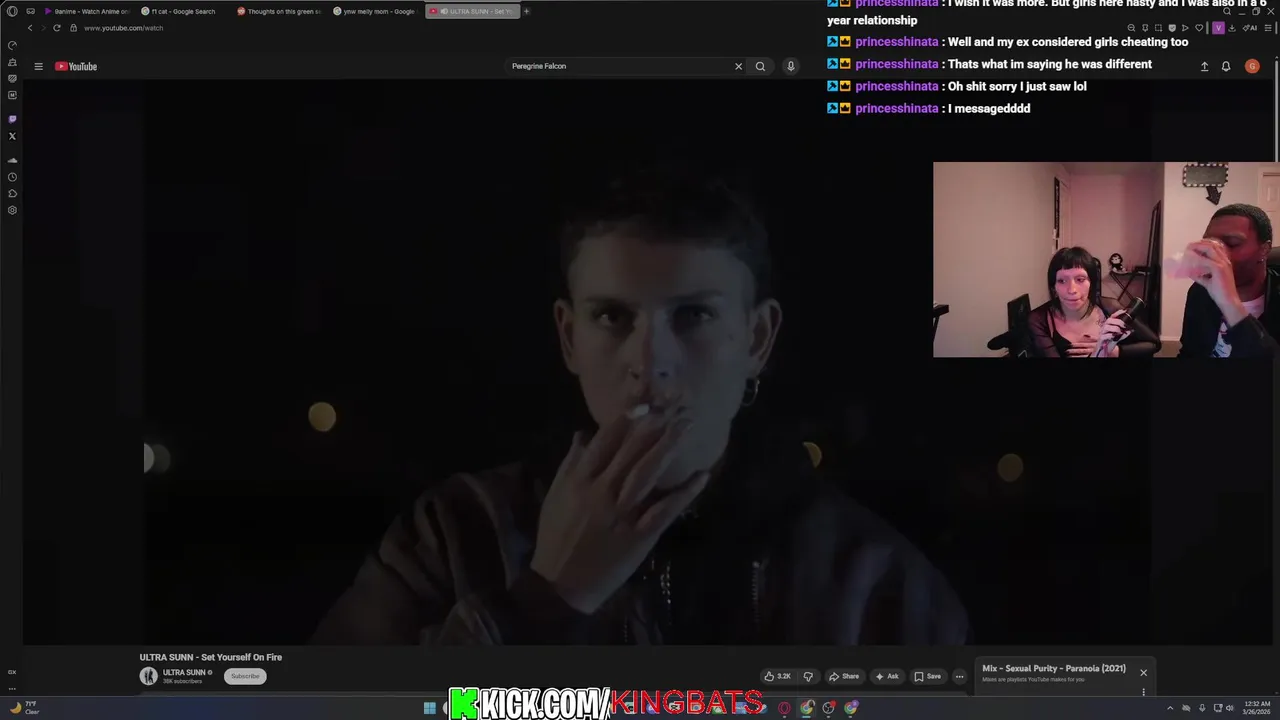Click the Share button under the video
This screenshot has width=1280, height=720.
tap(844, 676)
